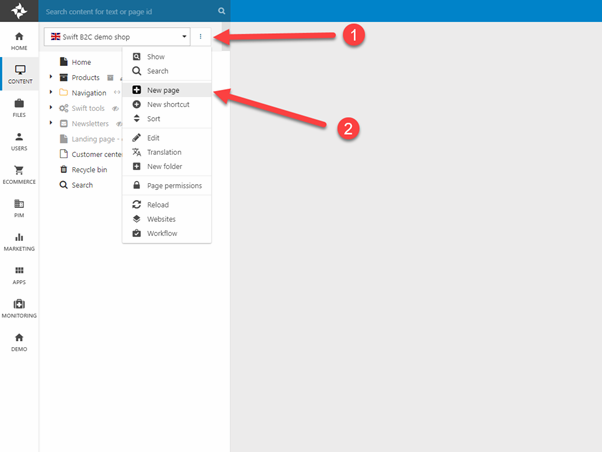Go to the Users section
Viewport: 602px width, 452px height.
pyautogui.click(x=19, y=141)
